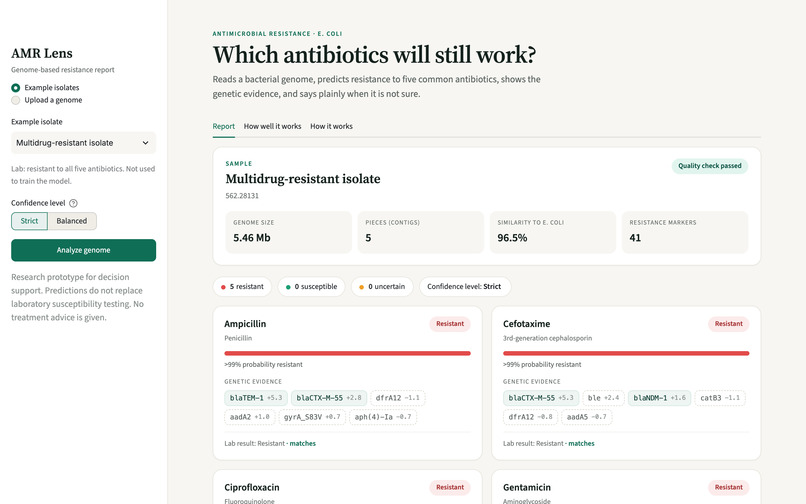The width and height of the screenshot is (806, 504).
Task: Click the blaNDM-1 gene chip under Cefotaxime
Action: pos(660,398)
